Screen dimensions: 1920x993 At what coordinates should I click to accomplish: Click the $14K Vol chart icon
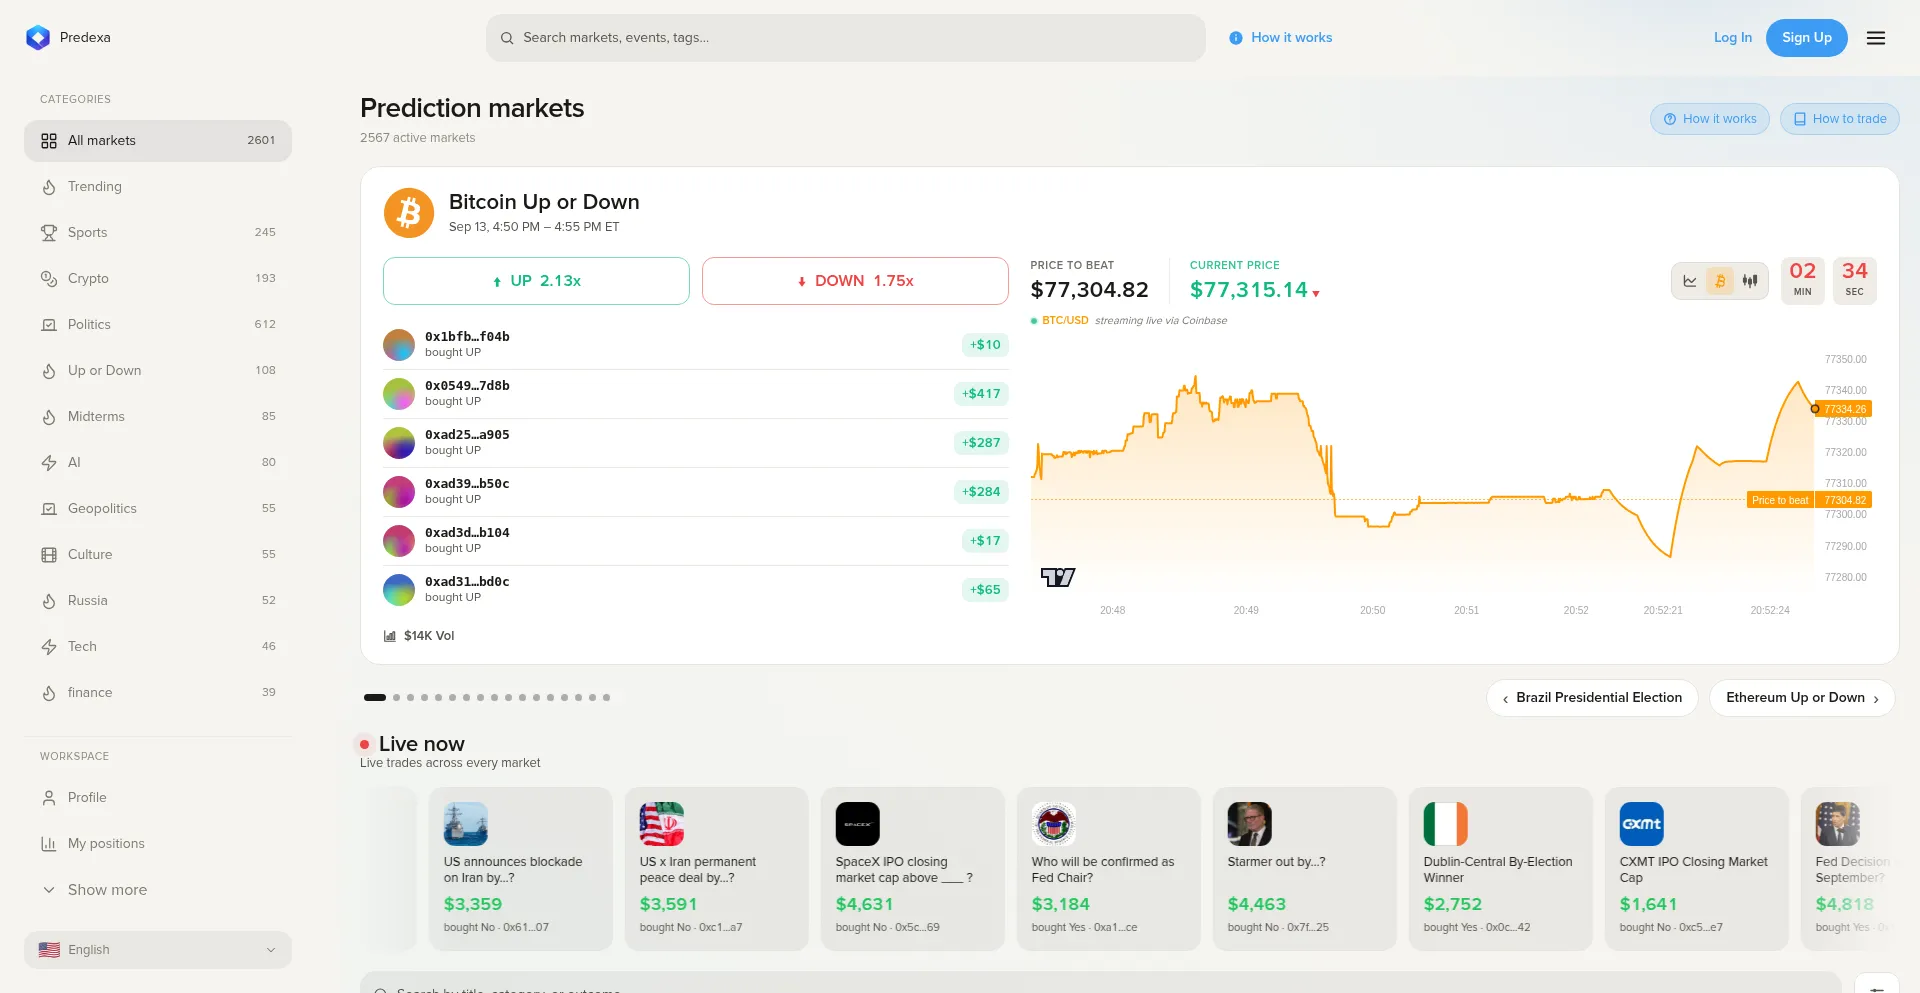(390, 636)
